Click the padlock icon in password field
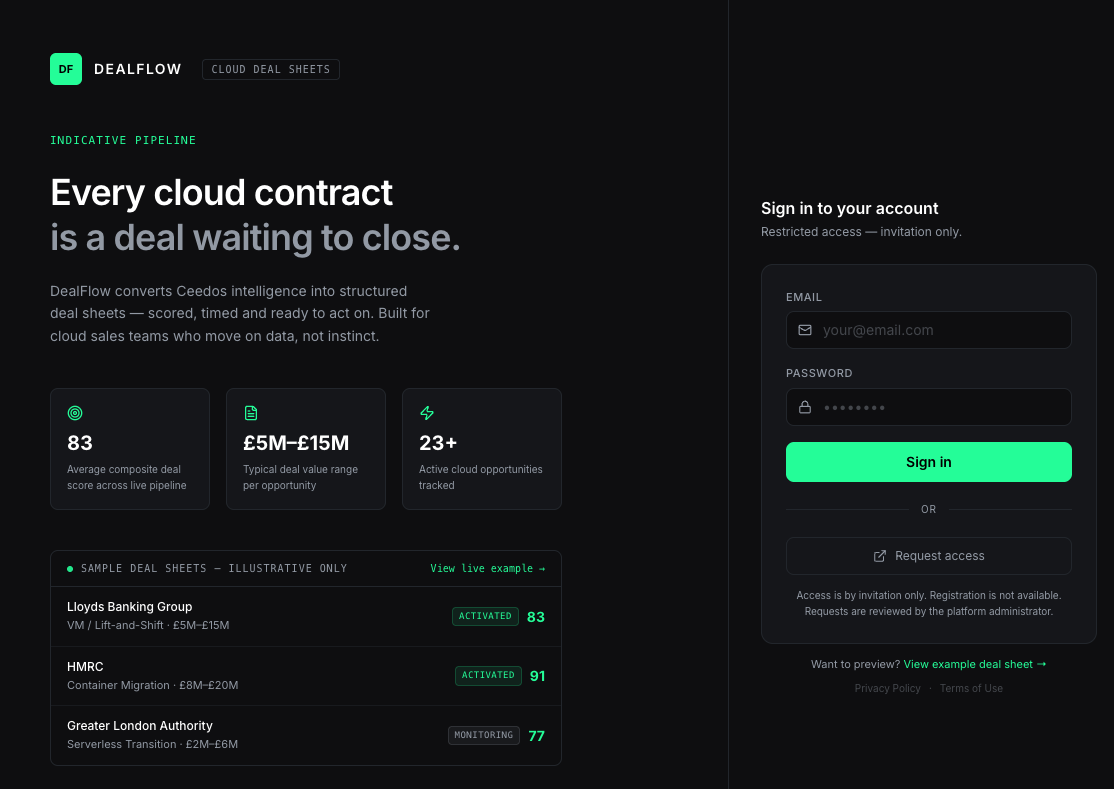This screenshot has width=1114, height=789. pos(805,407)
